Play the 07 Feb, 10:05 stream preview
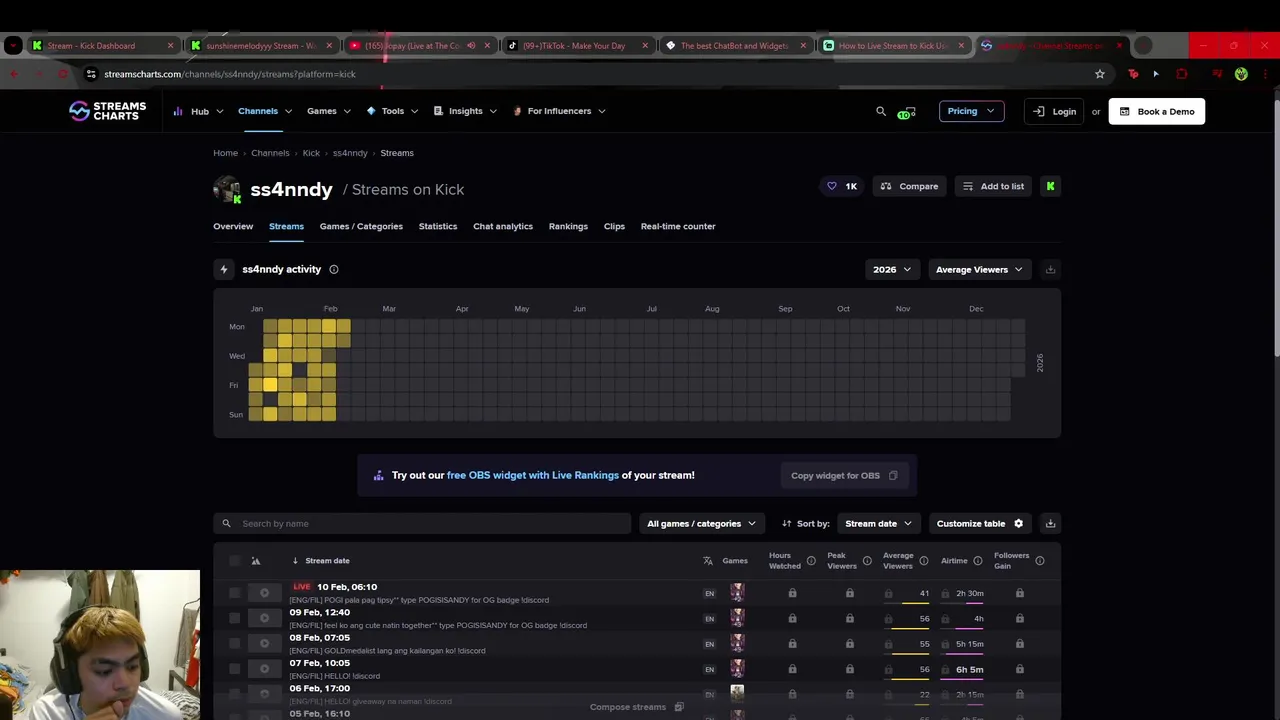 (264, 669)
